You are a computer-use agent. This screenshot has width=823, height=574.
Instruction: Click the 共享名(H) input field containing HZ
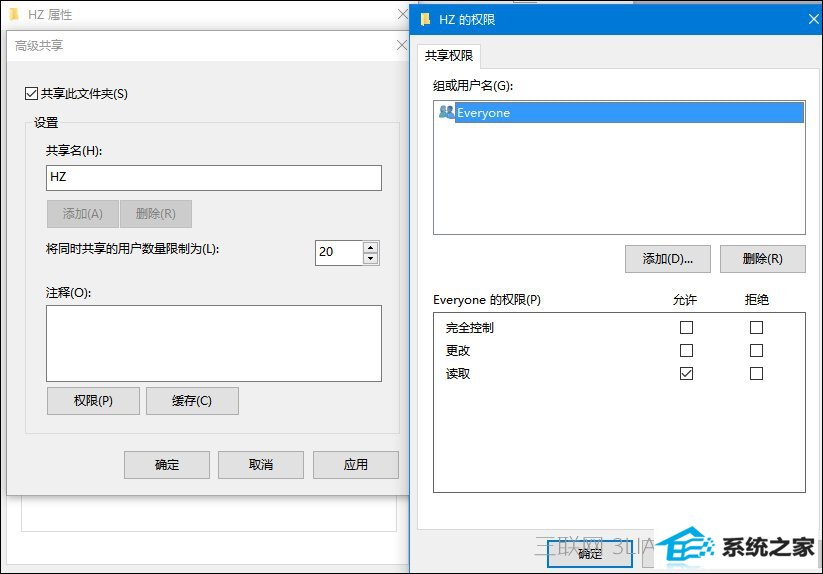coord(214,178)
